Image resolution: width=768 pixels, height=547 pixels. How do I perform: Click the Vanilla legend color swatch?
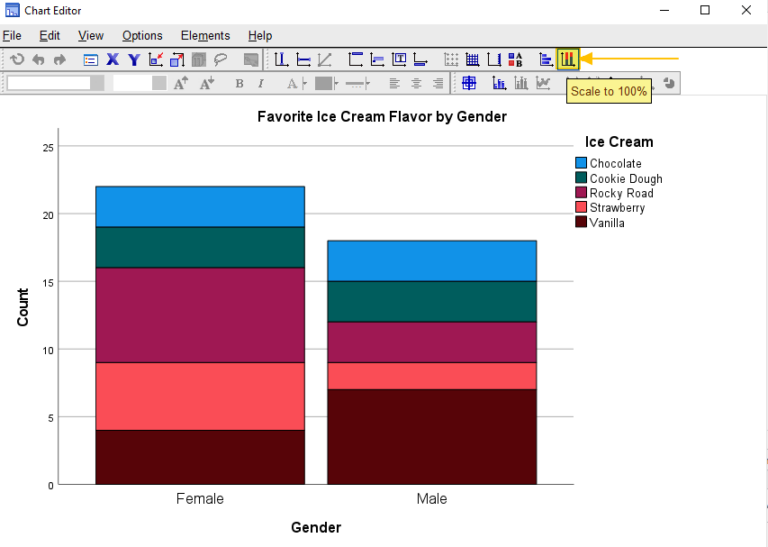pyautogui.click(x=581, y=221)
